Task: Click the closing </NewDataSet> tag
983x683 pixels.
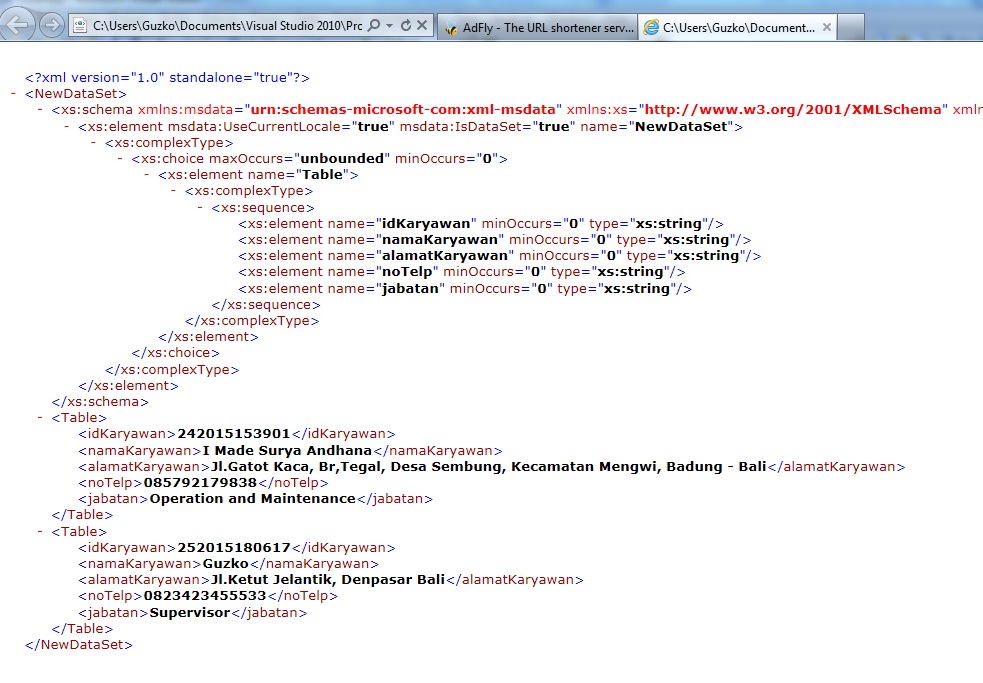Action: pyautogui.click(x=79, y=645)
